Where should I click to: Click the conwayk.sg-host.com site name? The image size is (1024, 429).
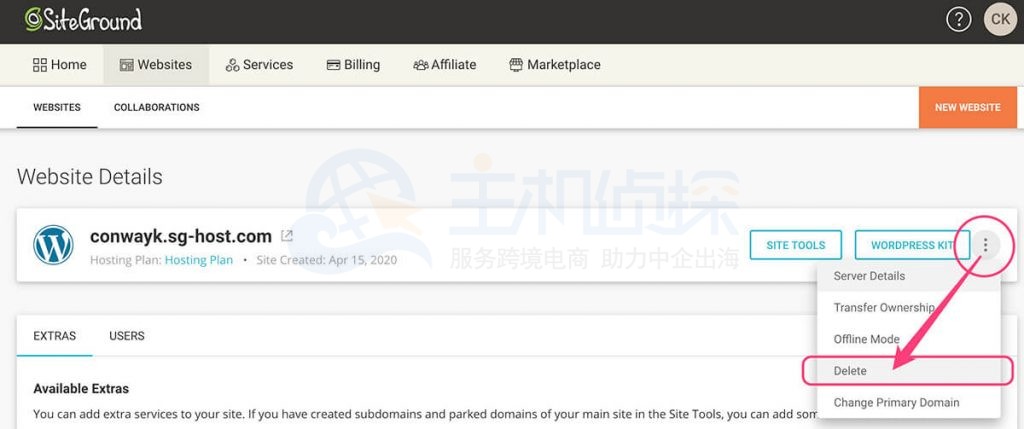pos(181,236)
